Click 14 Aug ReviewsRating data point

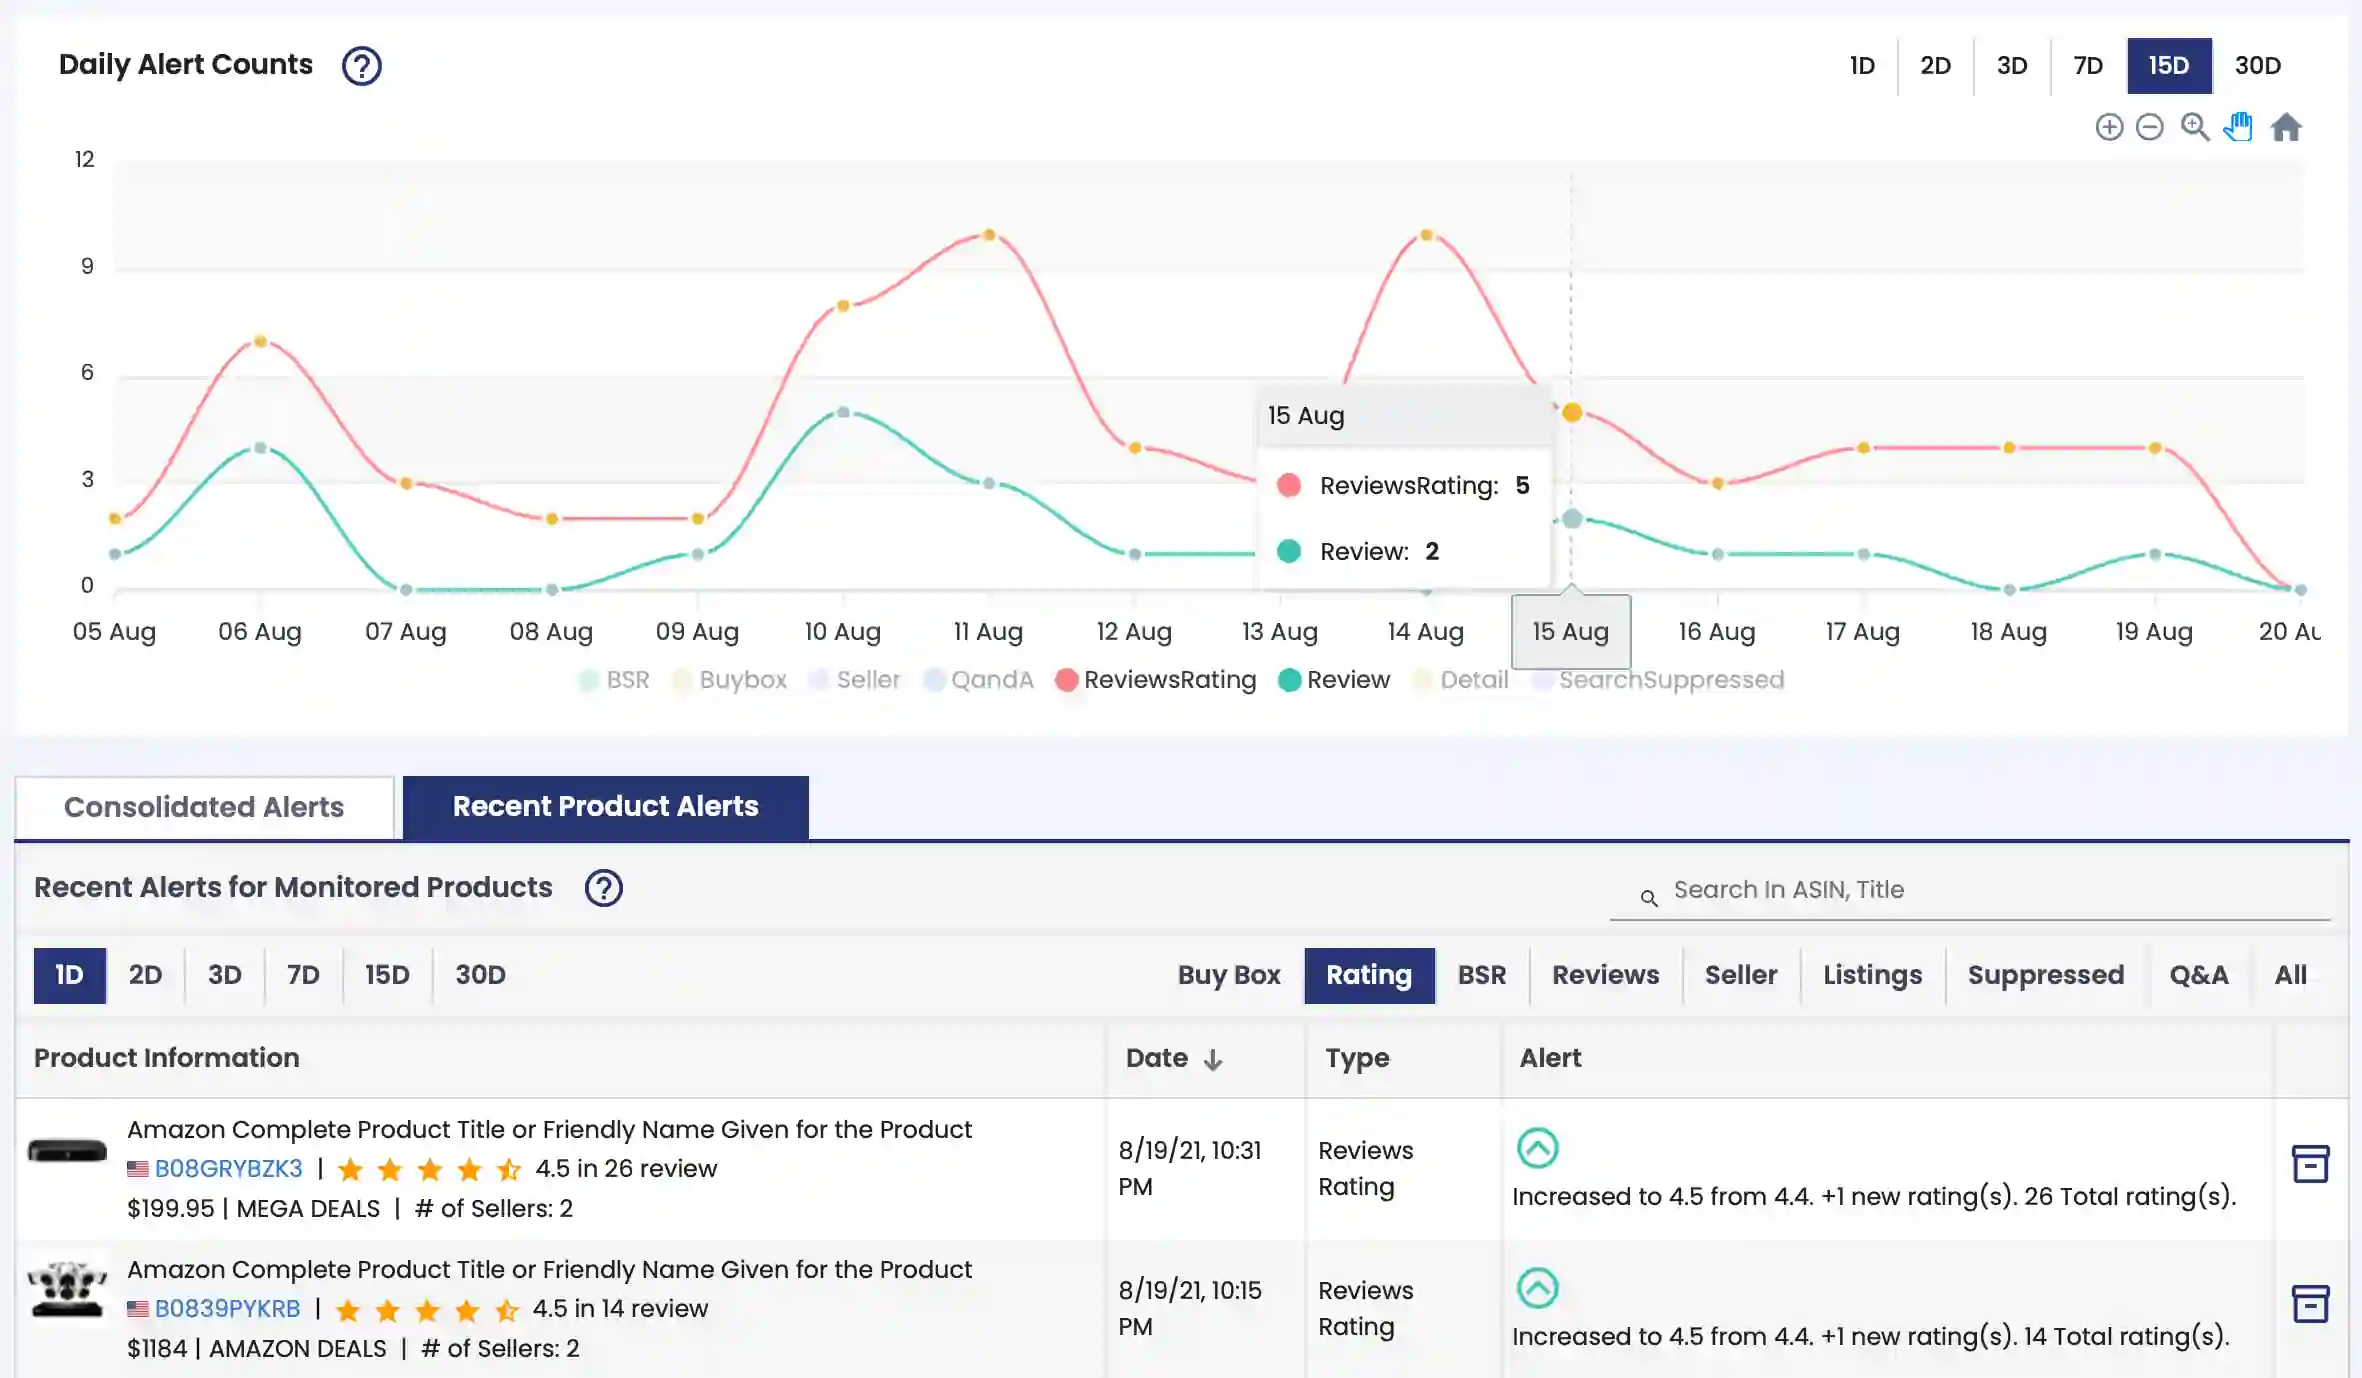[1426, 236]
